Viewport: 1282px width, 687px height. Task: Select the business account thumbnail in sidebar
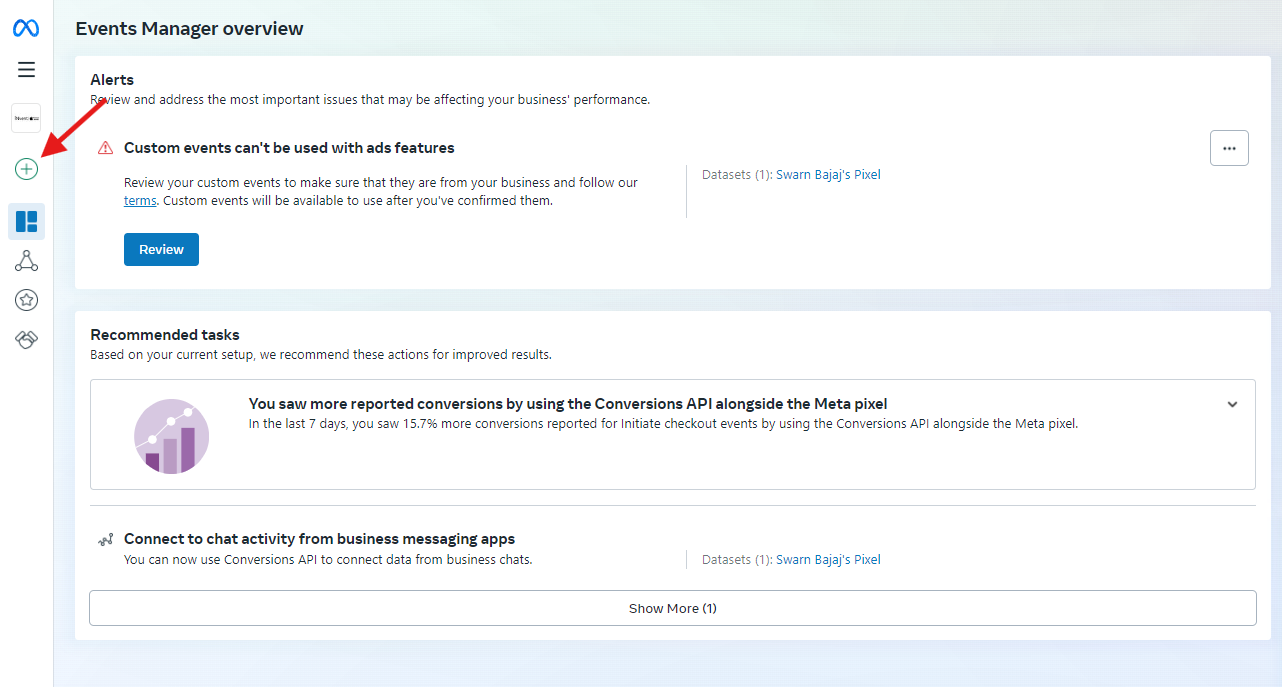[26, 117]
